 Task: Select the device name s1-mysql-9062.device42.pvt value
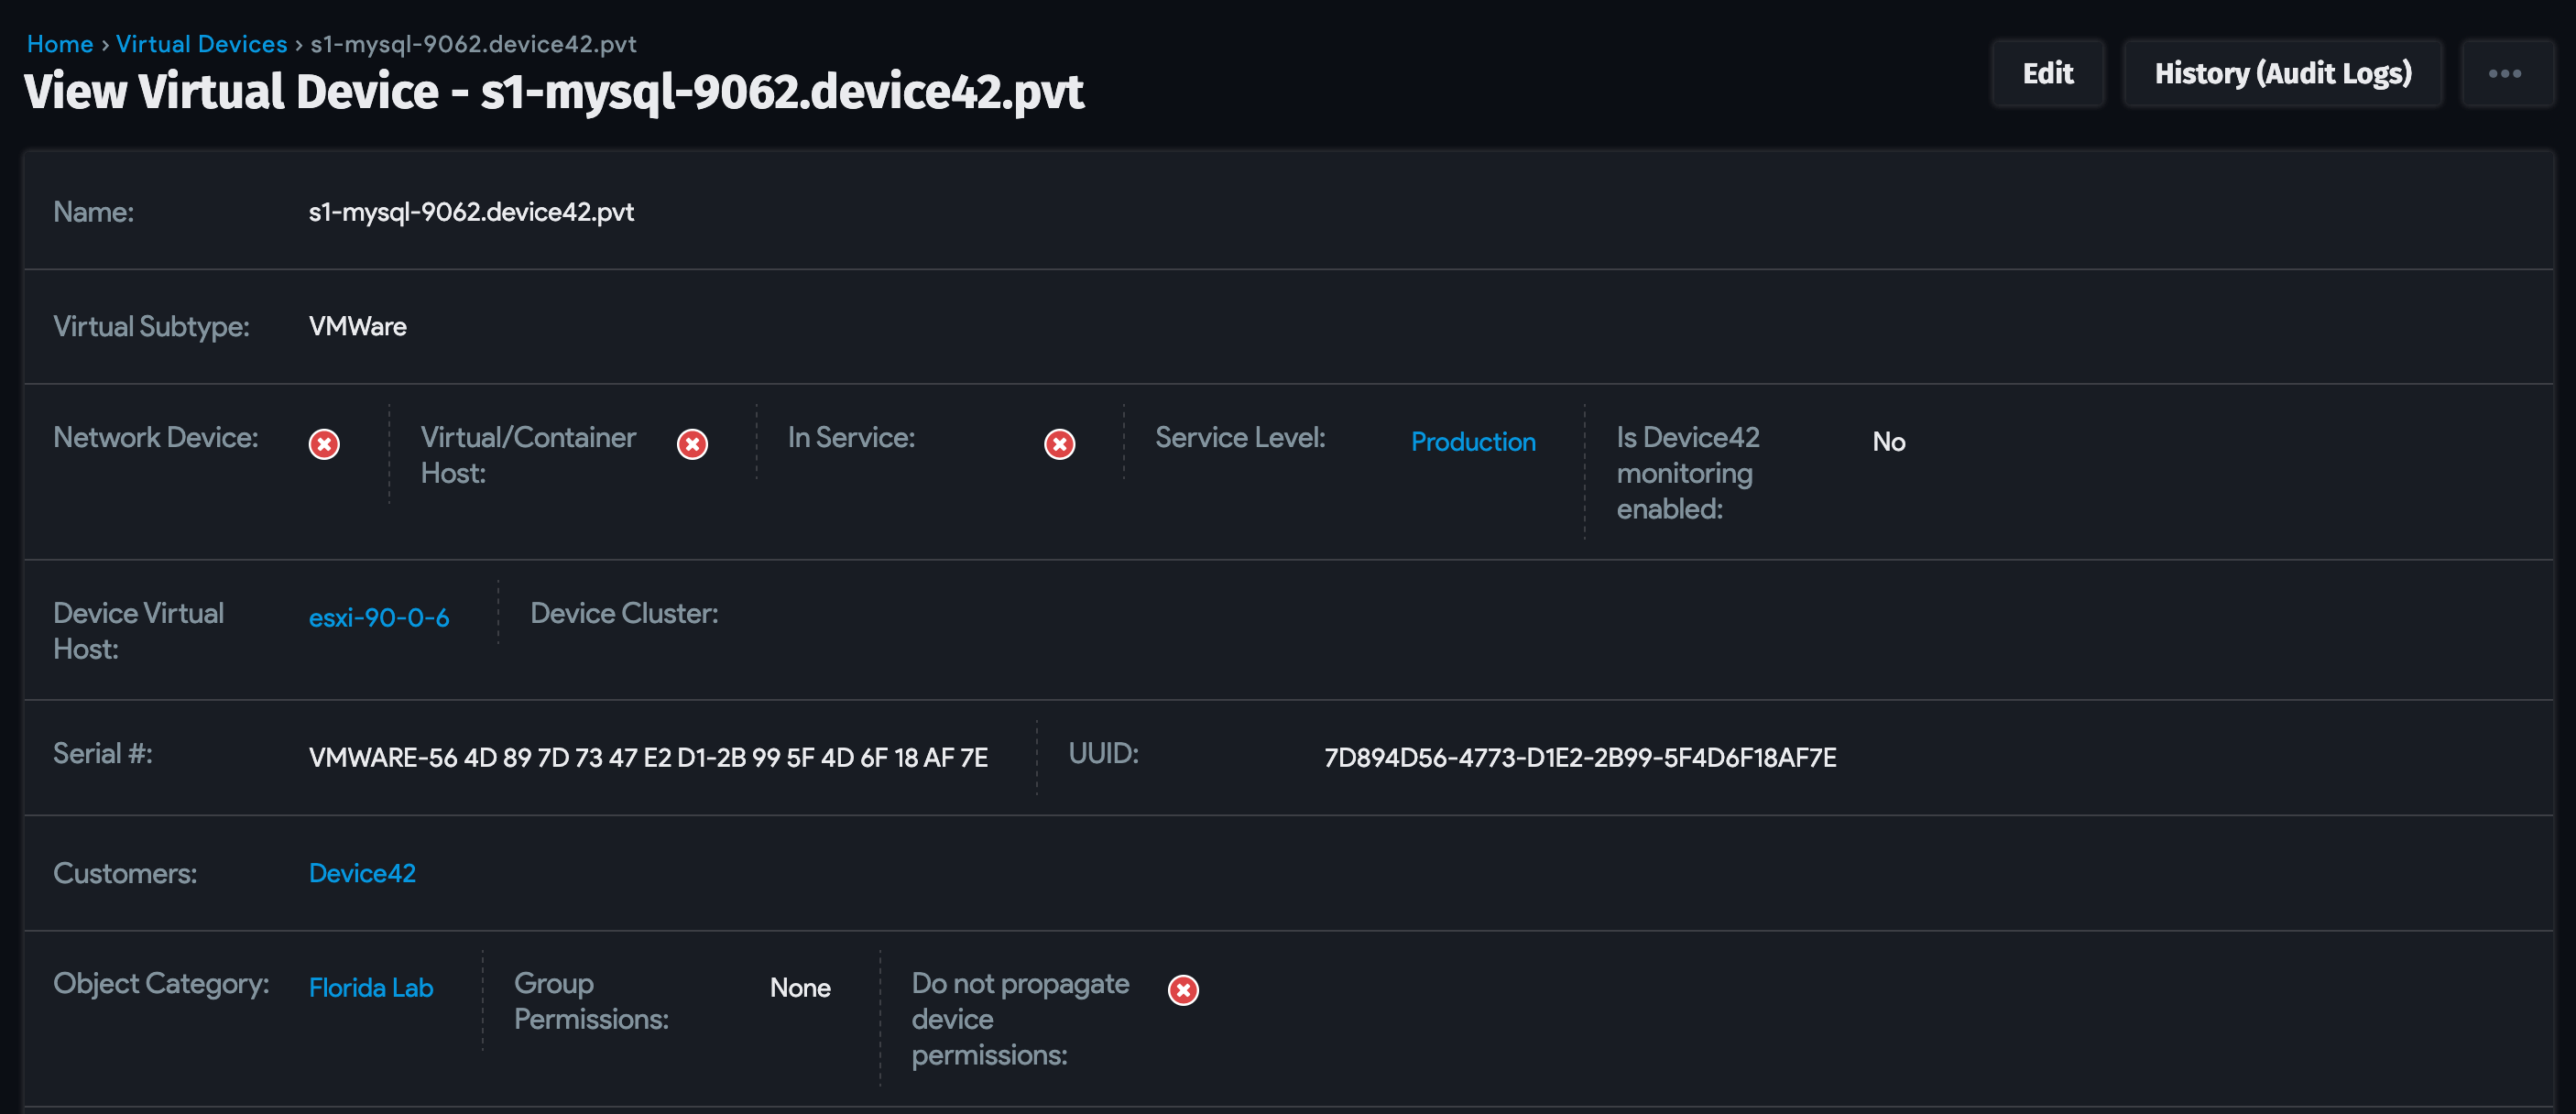click(x=471, y=211)
